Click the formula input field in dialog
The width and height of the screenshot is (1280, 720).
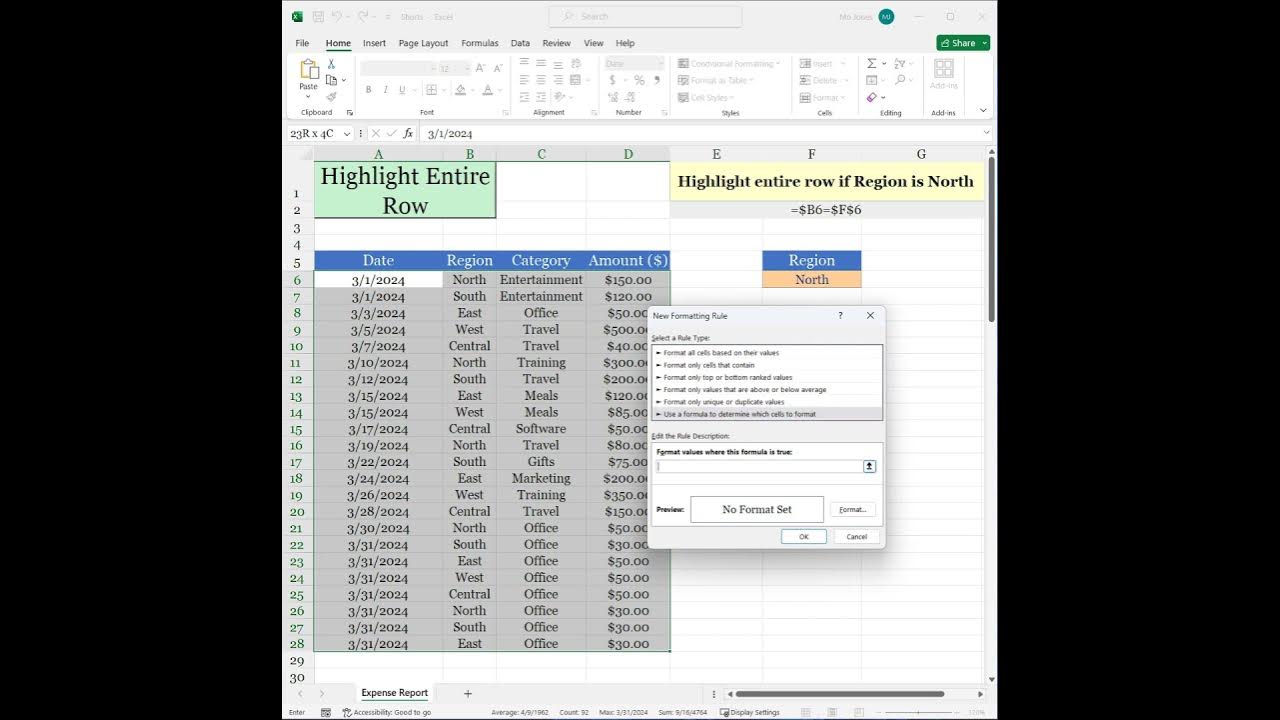tap(759, 466)
